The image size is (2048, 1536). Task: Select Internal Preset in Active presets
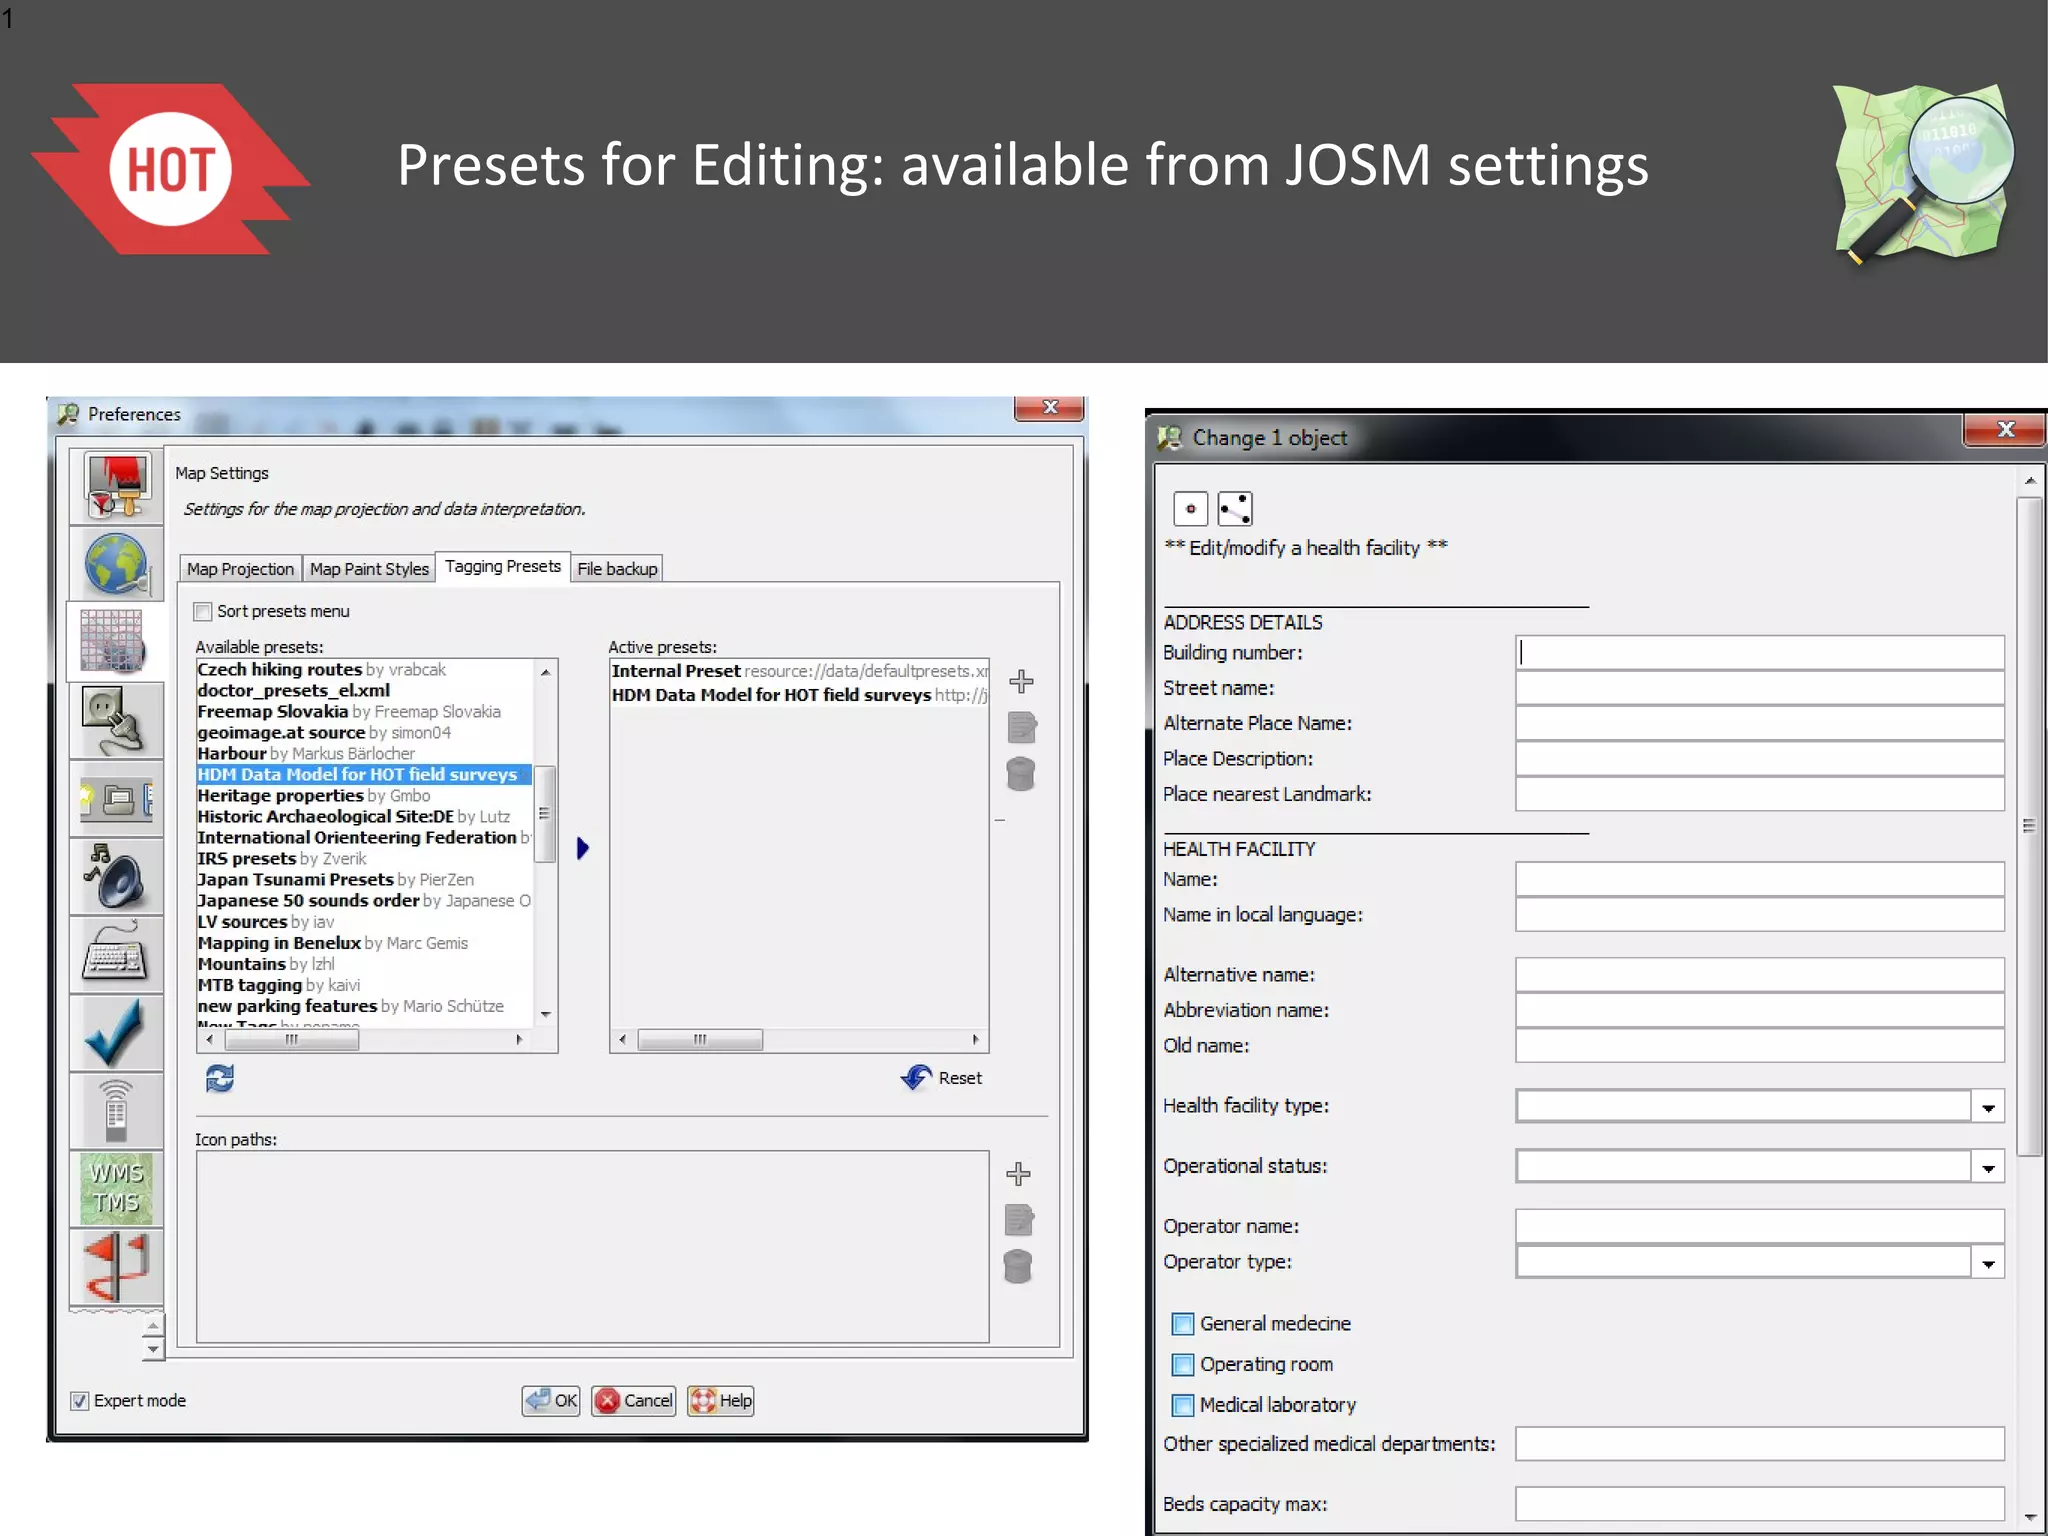[x=799, y=671]
